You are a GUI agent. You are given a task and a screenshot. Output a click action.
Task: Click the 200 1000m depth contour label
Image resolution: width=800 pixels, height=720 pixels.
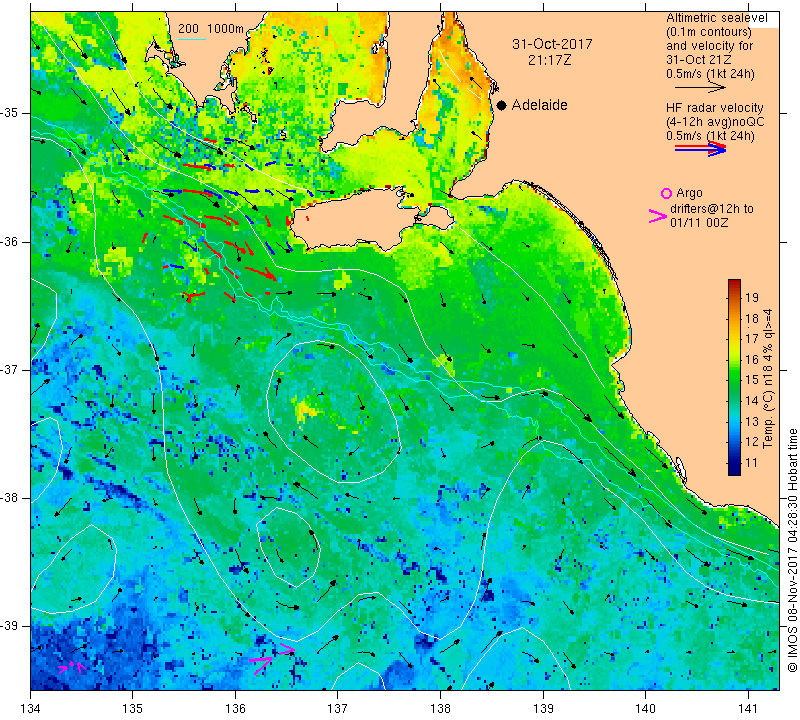[211, 29]
